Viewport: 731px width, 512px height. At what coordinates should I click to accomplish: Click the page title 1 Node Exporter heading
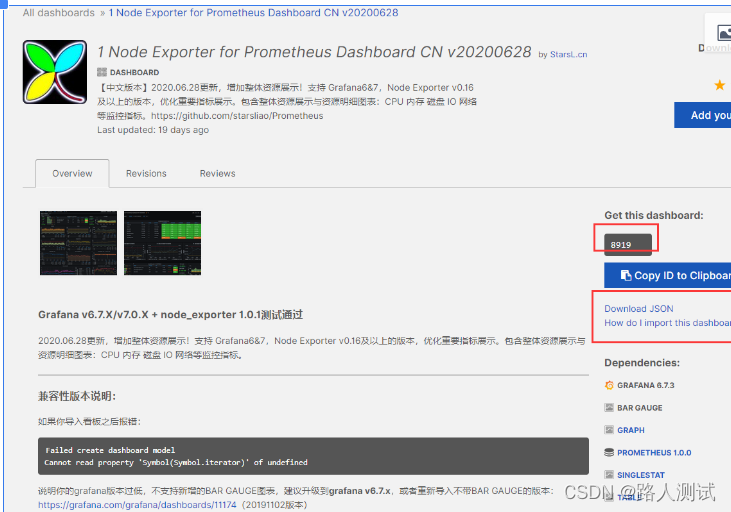(314, 52)
